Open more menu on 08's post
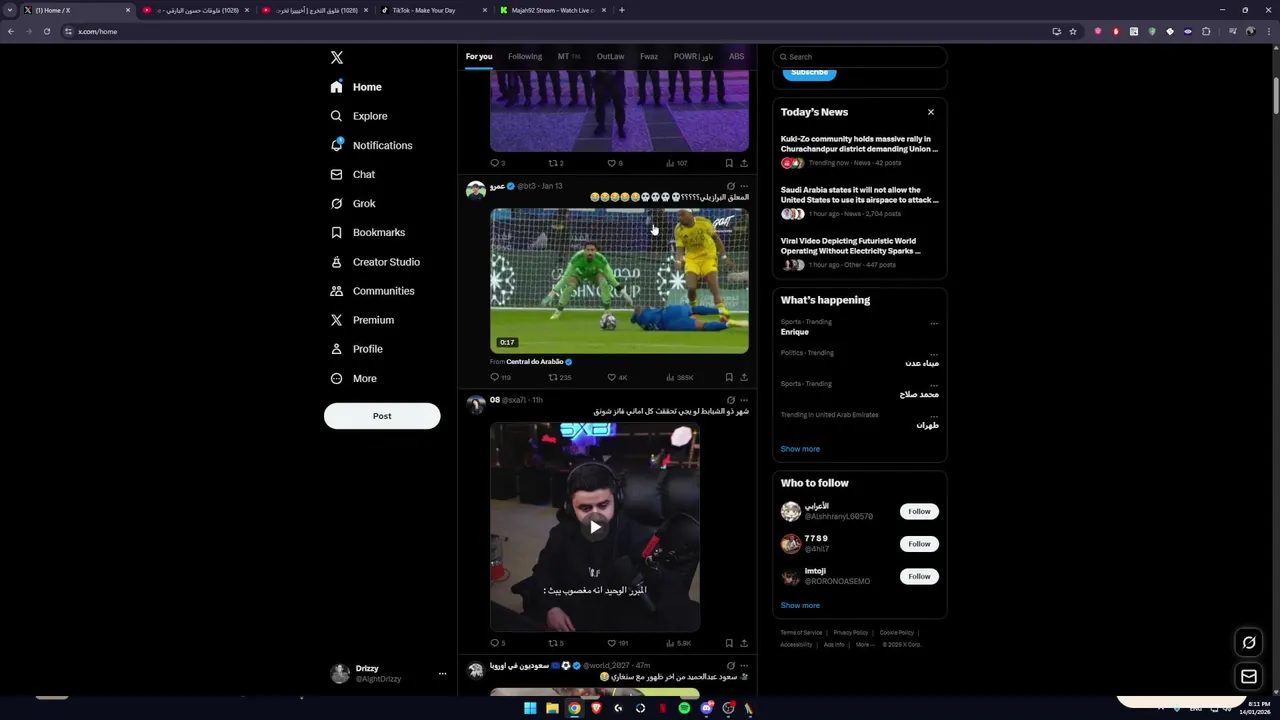The width and height of the screenshot is (1280, 720). click(744, 400)
